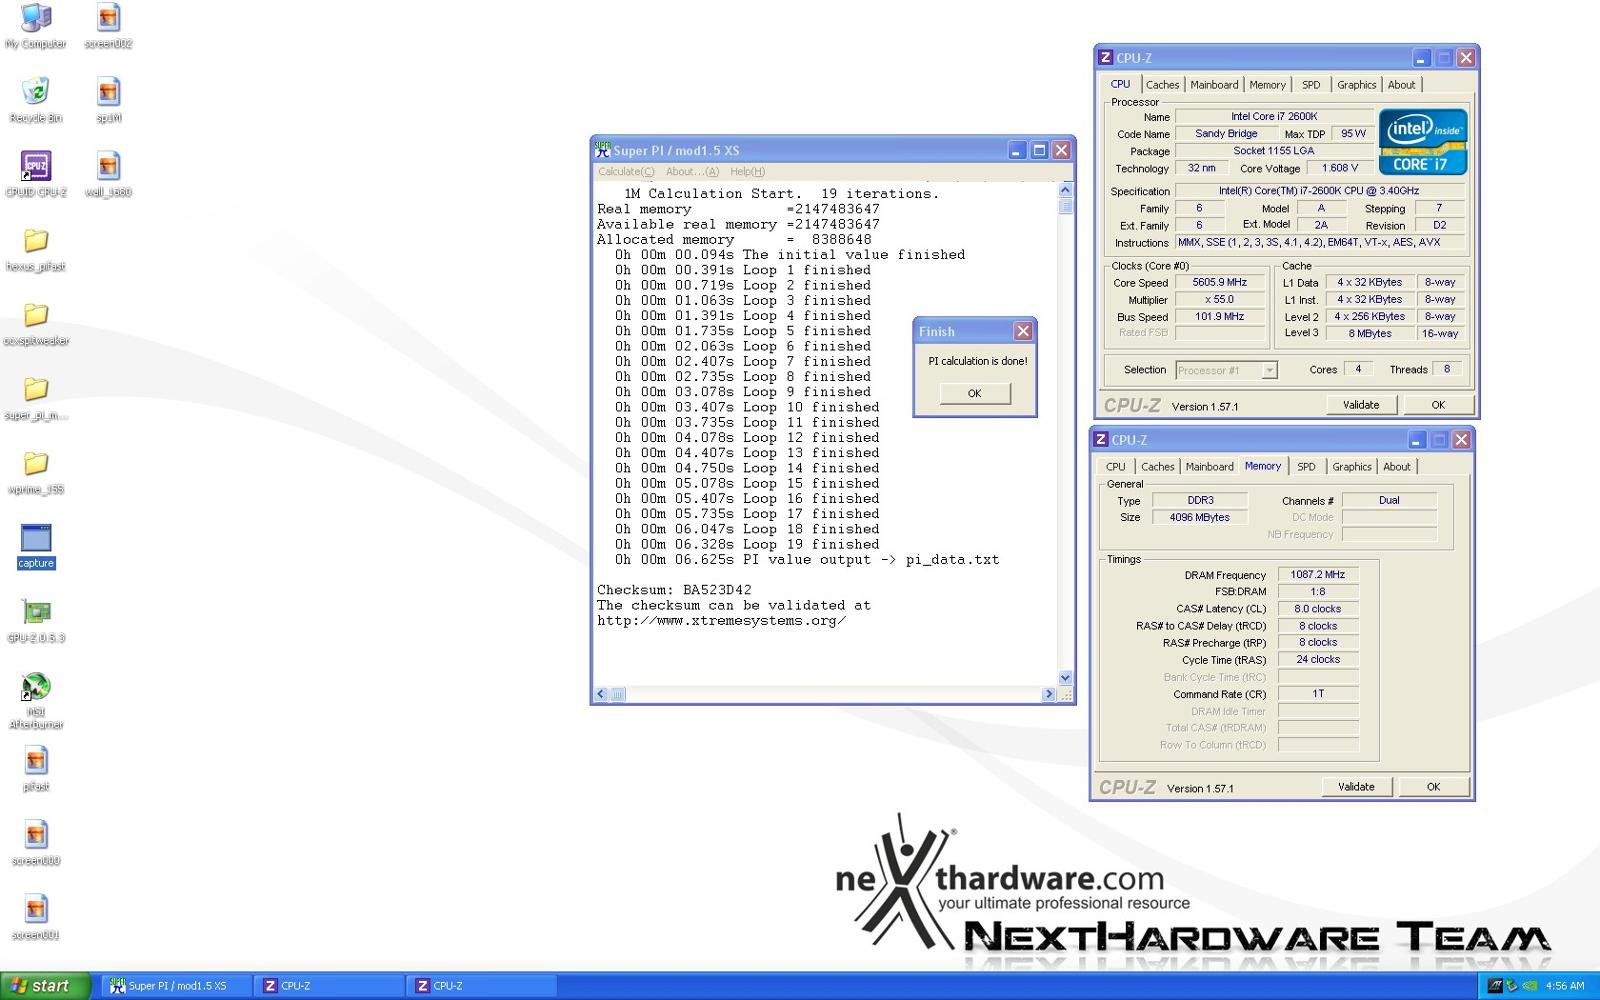Click OK in the Finish dialog
This screenshot has height=1000, width=1600.
[975, 393]
